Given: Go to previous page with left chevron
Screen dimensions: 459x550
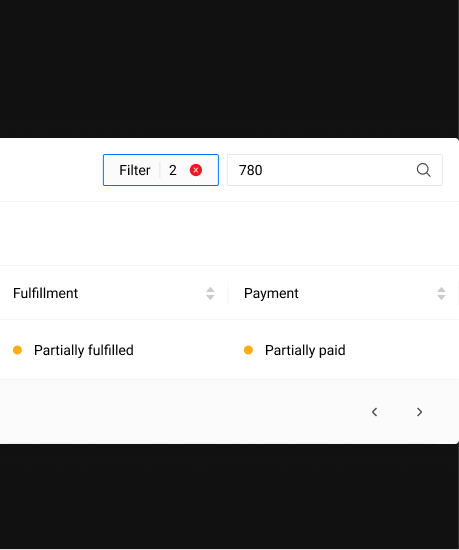Looking at the screenshot, I should click(x=374, y=412).
